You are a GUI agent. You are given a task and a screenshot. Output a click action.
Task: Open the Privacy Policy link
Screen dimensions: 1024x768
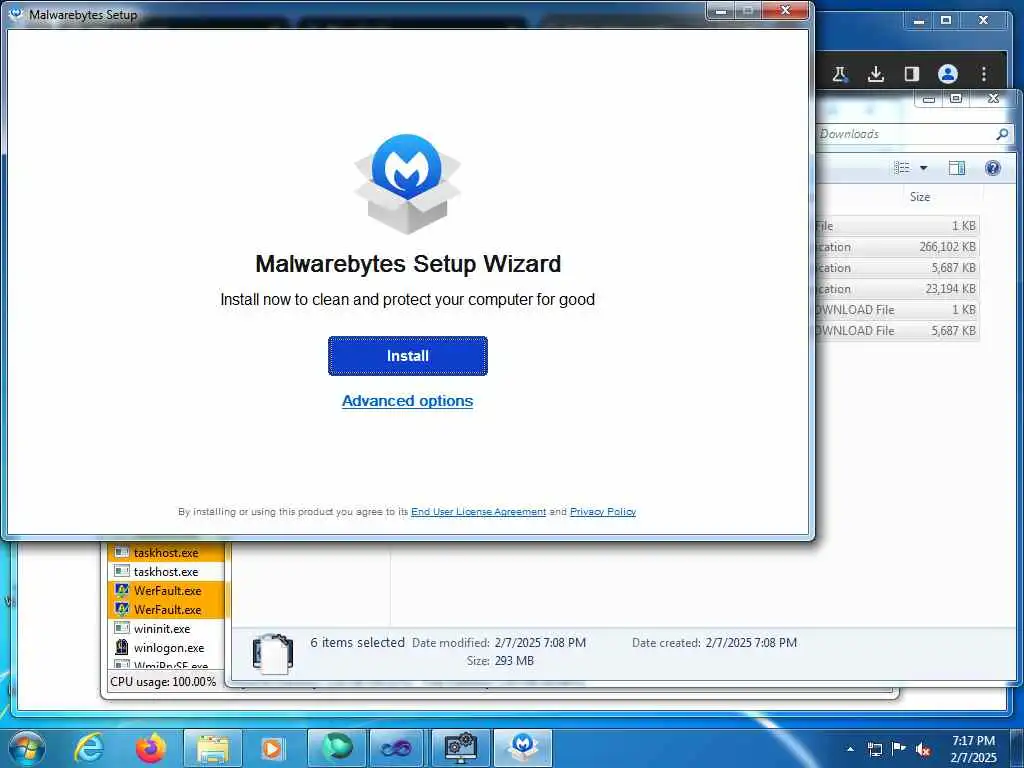[603, 511]
